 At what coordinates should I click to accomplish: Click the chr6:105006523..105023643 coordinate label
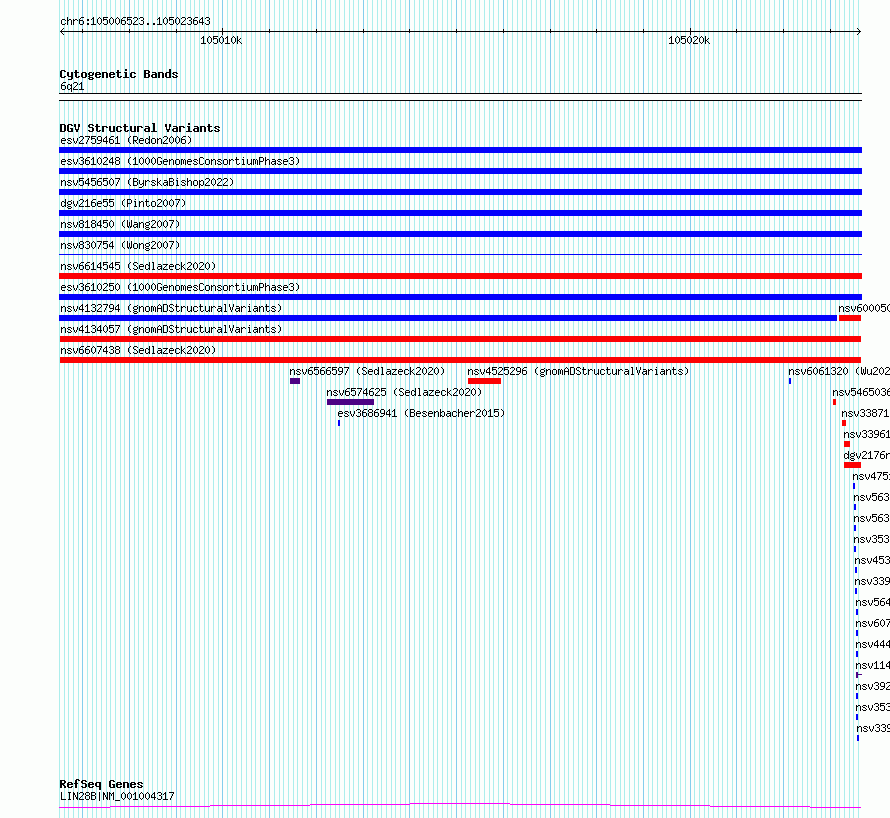coord(135,21)
